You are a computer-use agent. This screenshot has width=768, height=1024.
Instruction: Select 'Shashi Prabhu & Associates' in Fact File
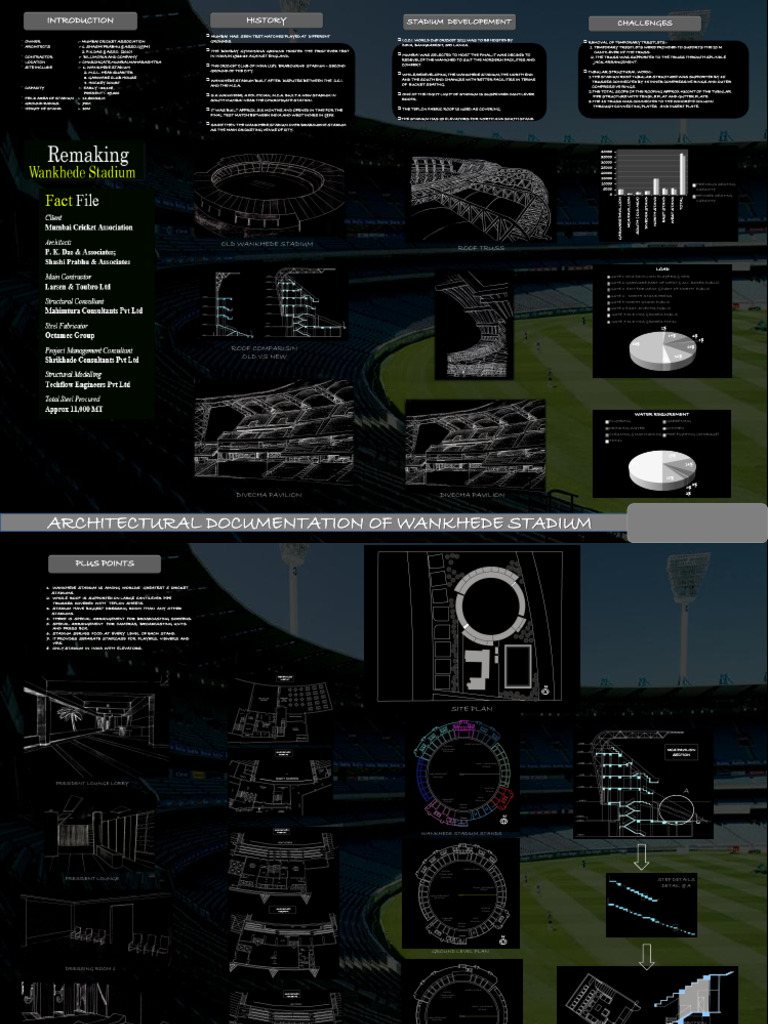88,261
